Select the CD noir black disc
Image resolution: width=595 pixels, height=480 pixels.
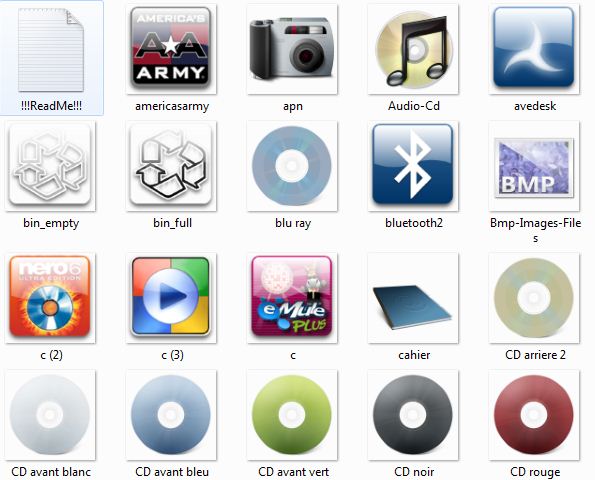click(x=413, y=415)
